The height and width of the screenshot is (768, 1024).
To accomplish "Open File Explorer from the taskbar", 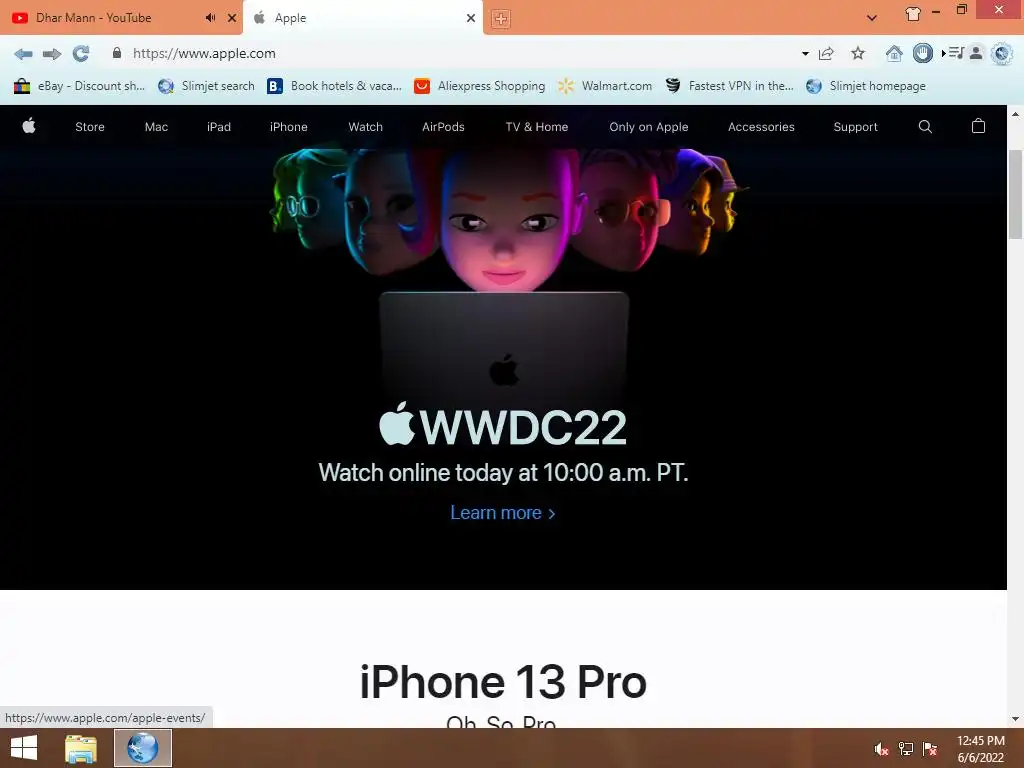I will pyautogui.click(x=81, y=748).
